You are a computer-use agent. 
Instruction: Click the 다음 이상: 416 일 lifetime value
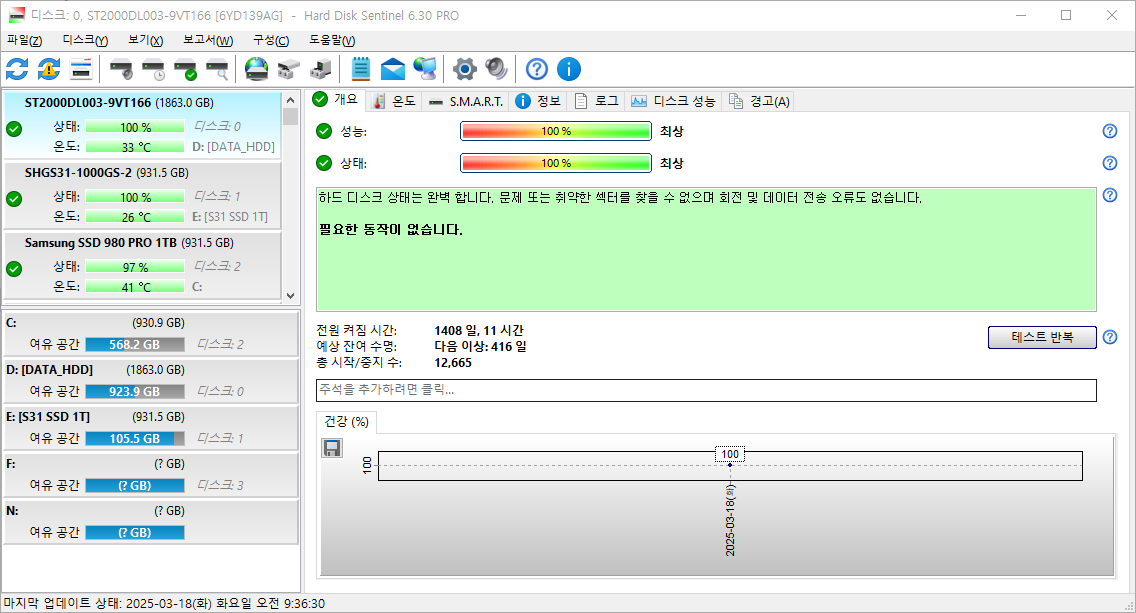coord(480,346)
